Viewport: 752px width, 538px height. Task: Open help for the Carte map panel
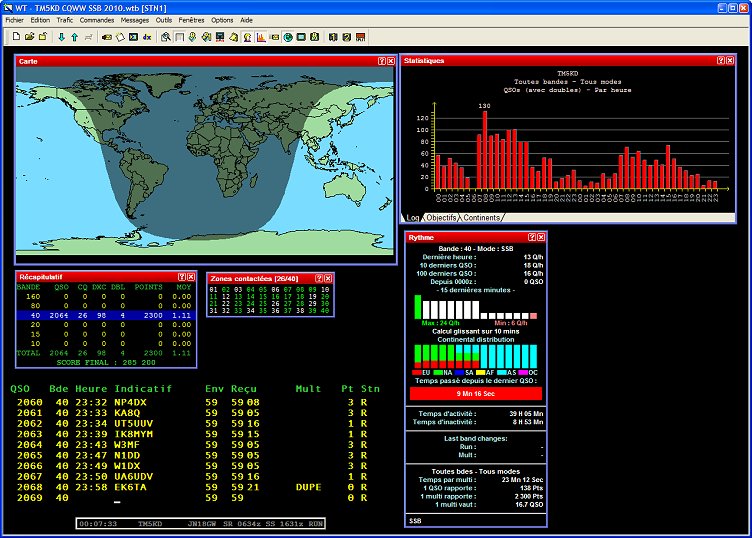[x=382, y=61]
